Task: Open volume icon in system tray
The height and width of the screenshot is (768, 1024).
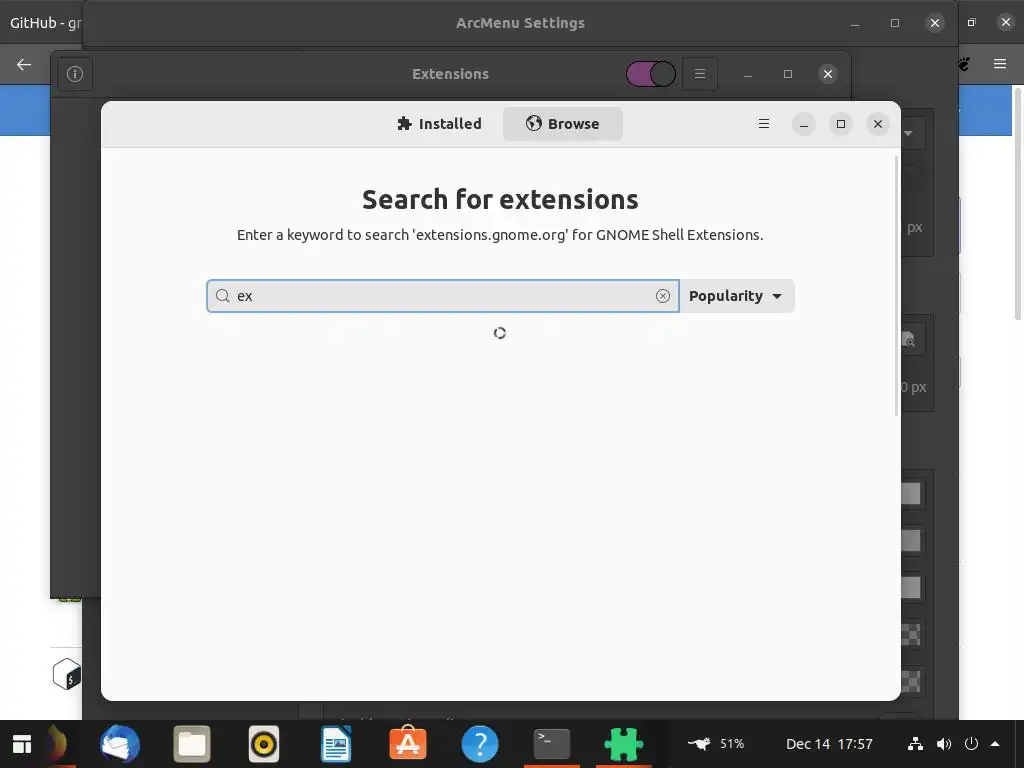Action: click(944, 744)
